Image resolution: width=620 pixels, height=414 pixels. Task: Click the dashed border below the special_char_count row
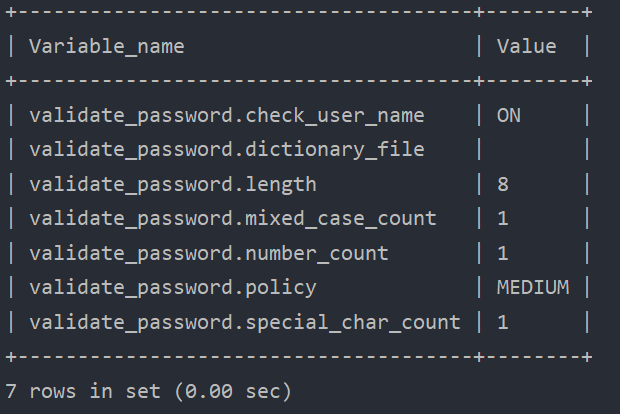point(240,356)
